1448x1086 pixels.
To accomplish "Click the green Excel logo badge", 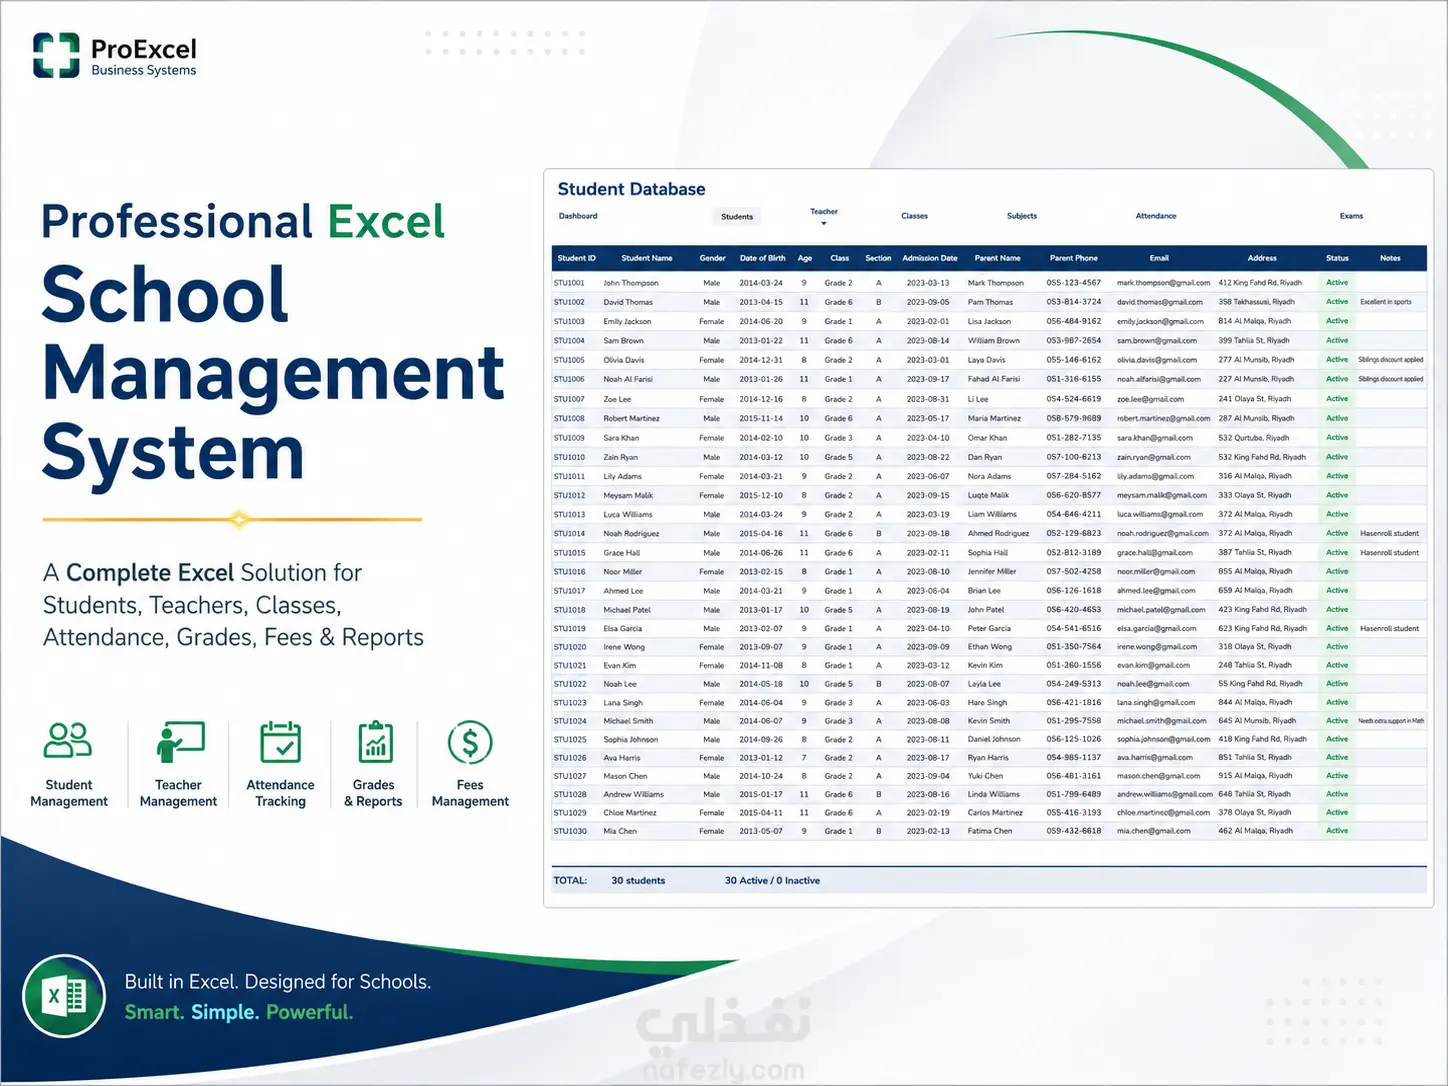I will click(x=65, y=995).
